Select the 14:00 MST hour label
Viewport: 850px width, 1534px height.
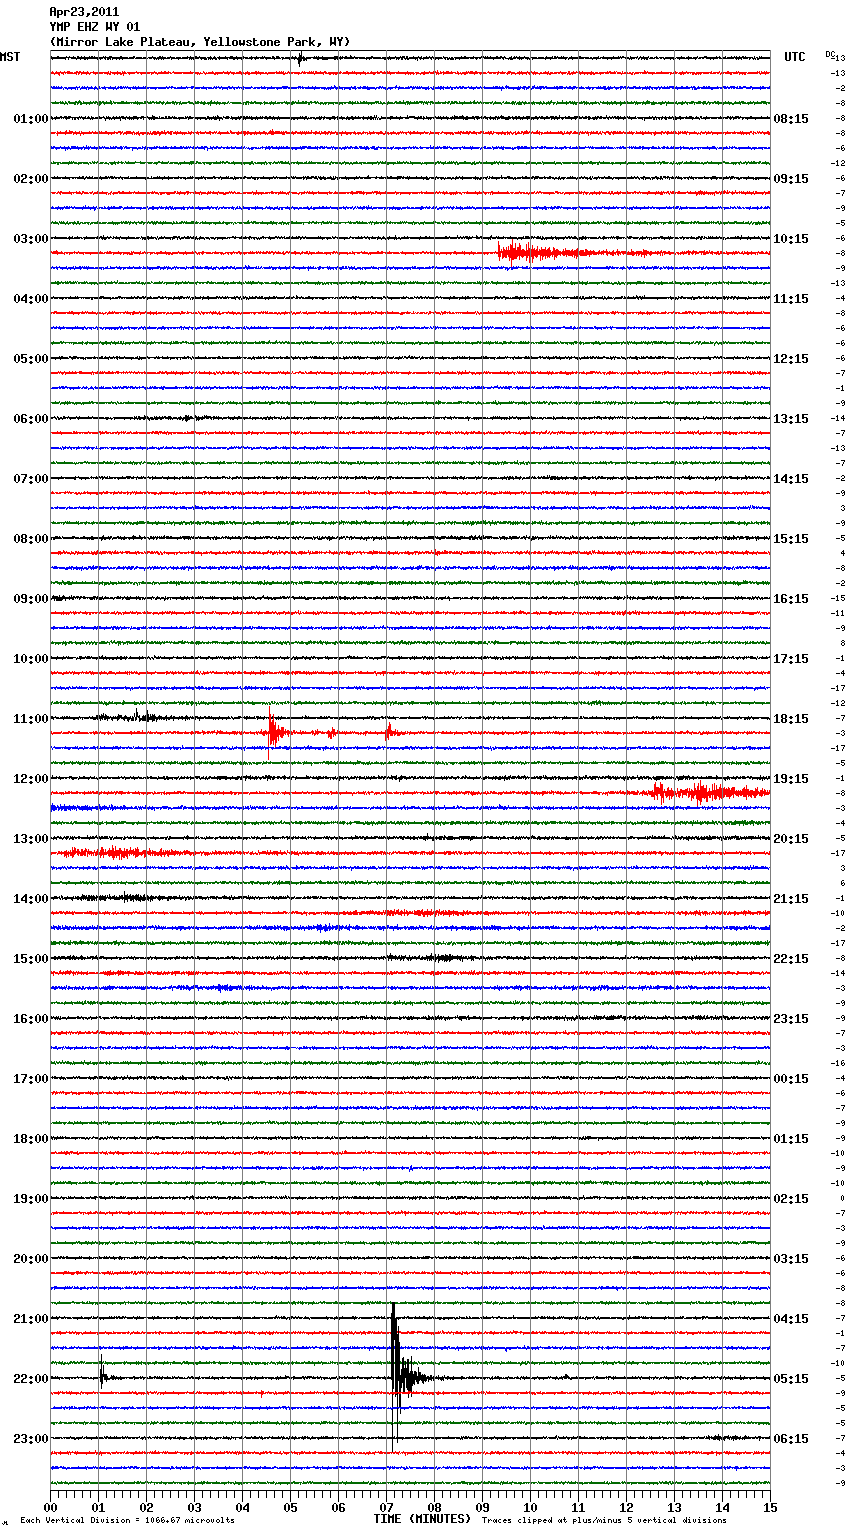coord(30,899)
